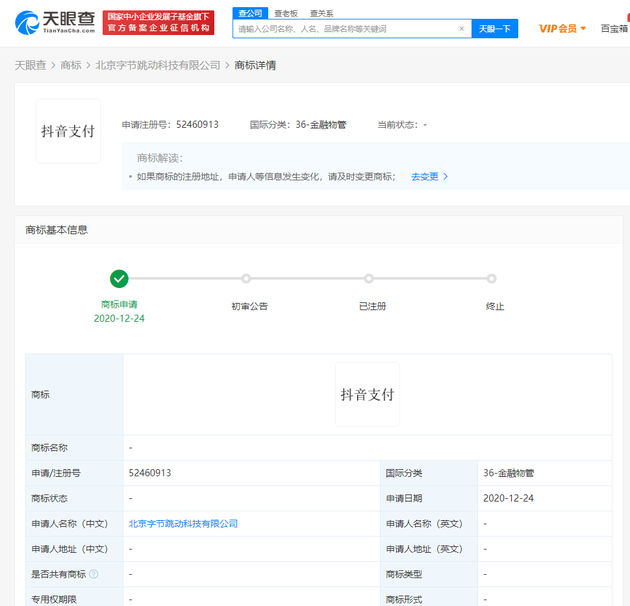Focus the company name search input
The height and width of the screenshot is (606, 630).
pos(346,29)
